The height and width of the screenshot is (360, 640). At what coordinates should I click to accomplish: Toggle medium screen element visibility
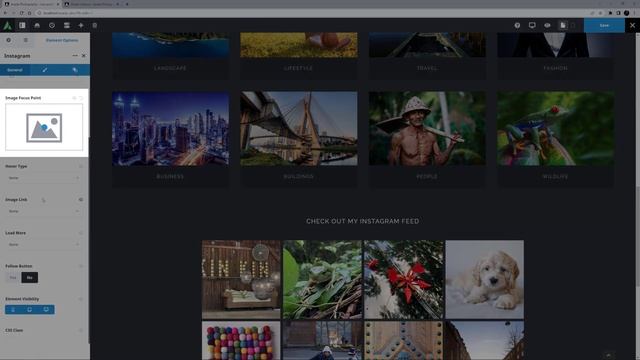click(x=29, y=310)
